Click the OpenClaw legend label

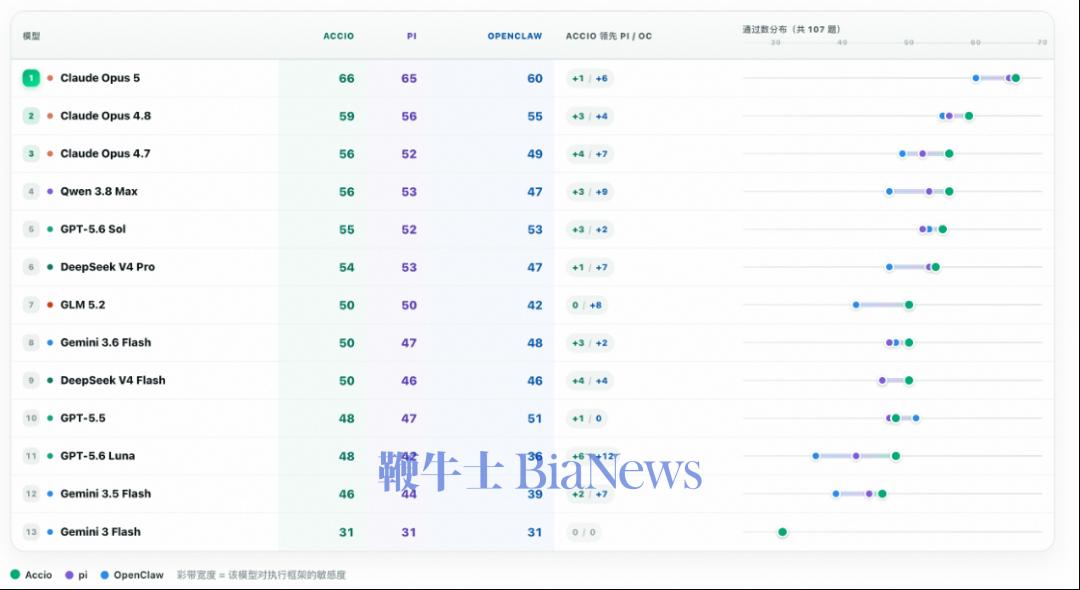(138, 575)
